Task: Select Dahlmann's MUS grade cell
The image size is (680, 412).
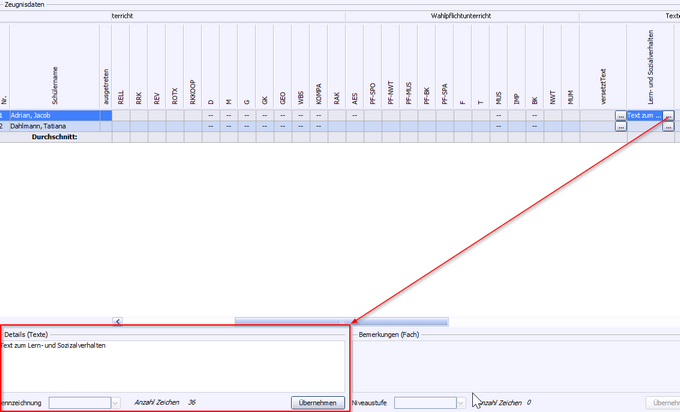Action: point(499,127)
